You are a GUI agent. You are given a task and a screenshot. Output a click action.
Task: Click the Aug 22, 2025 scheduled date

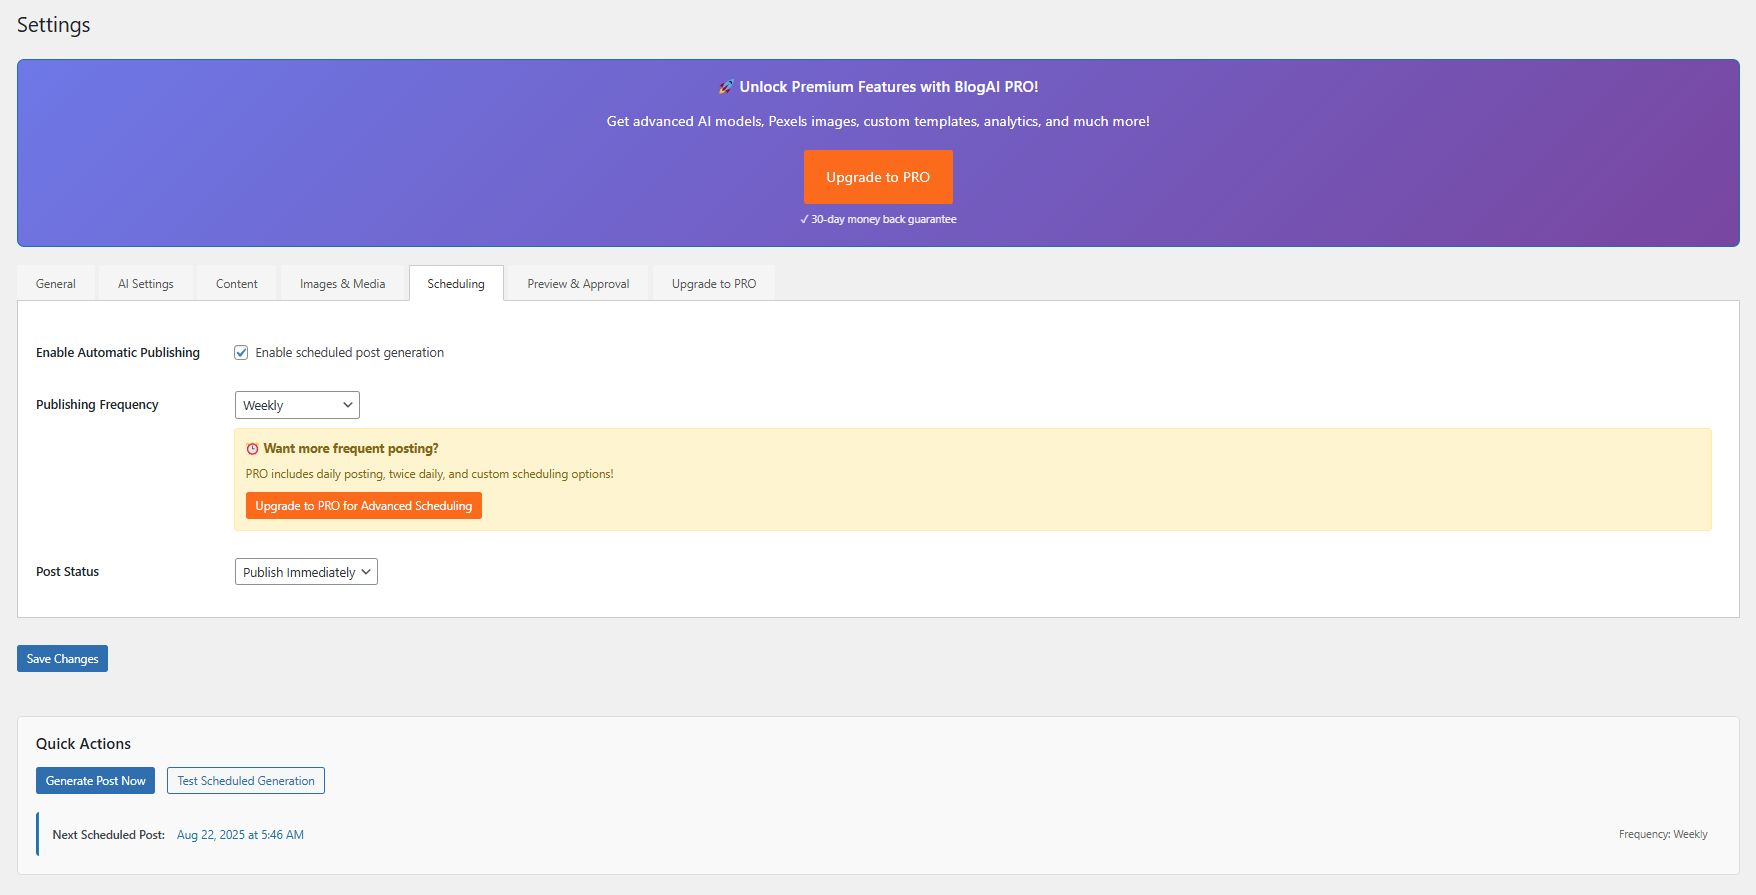click(240, 835)
